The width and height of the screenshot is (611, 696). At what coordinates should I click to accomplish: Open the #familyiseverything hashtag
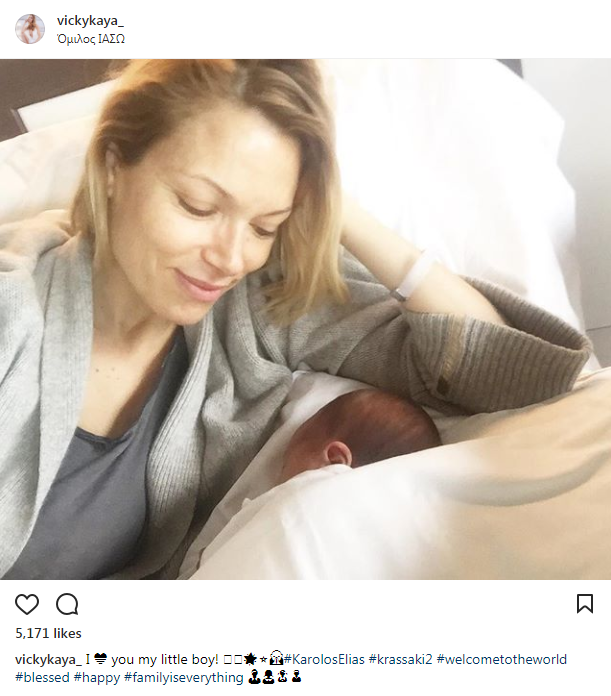click(184, 678)
